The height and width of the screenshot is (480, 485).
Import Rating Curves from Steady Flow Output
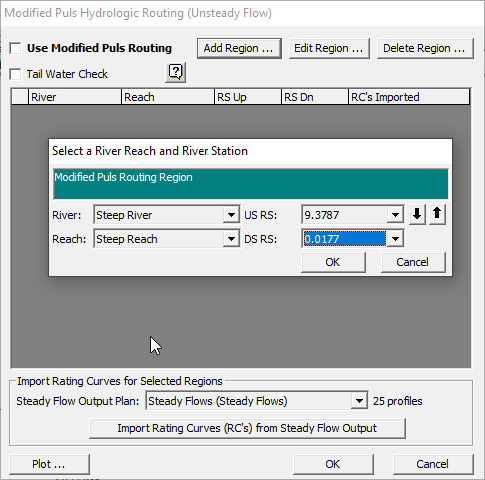point(247,428)
